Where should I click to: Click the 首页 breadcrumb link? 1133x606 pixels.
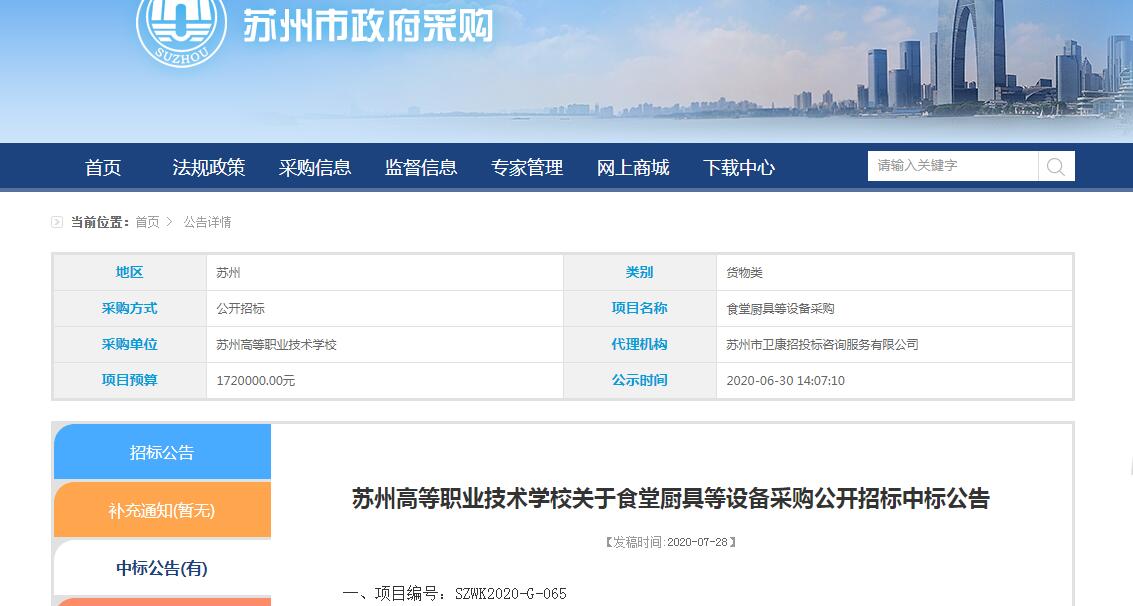tap(147, 222)
